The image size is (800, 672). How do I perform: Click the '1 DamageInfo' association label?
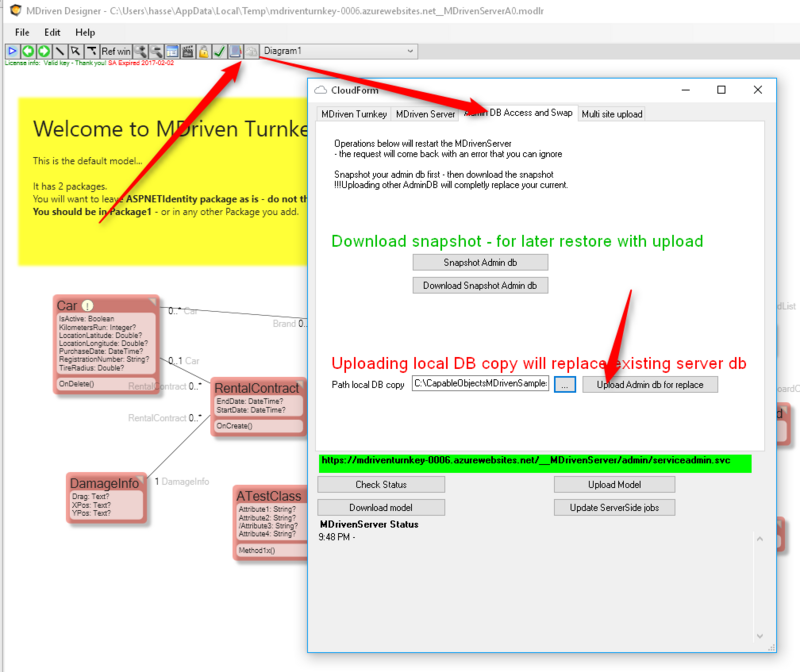(182, 482)
